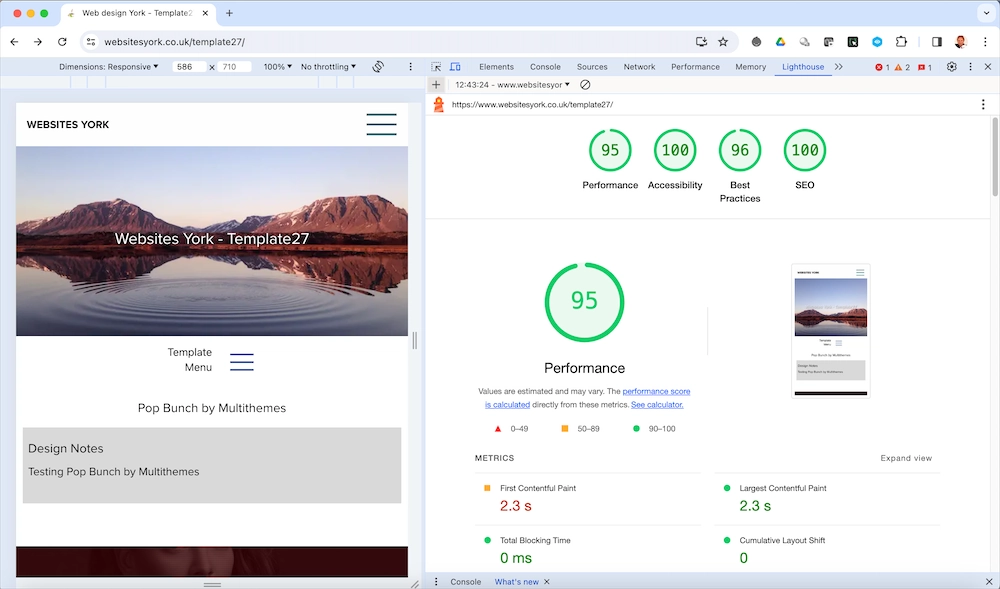Switch to the Elements tab
This screenshot has height=589, width=1000.
(496, 67)
